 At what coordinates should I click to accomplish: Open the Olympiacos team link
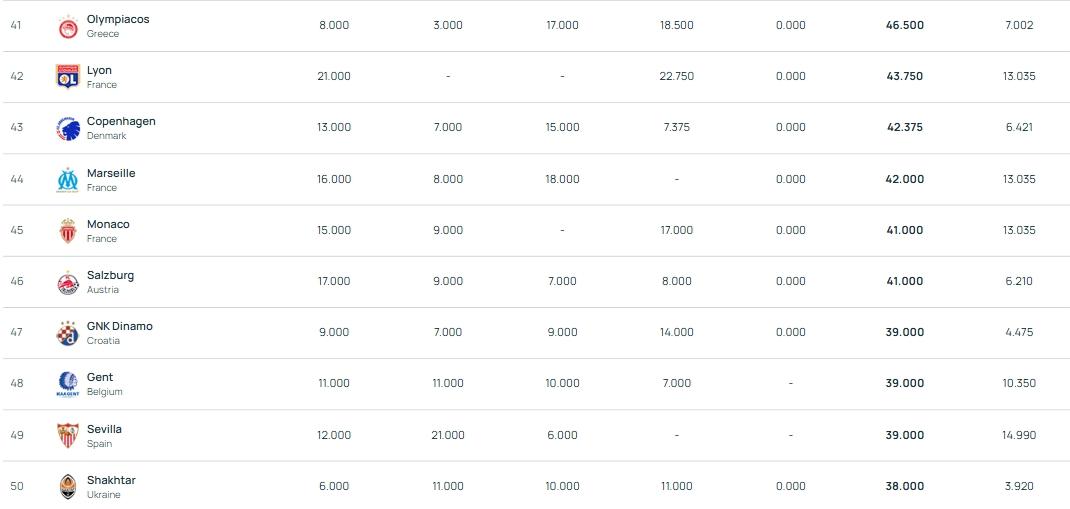point(118,19)
